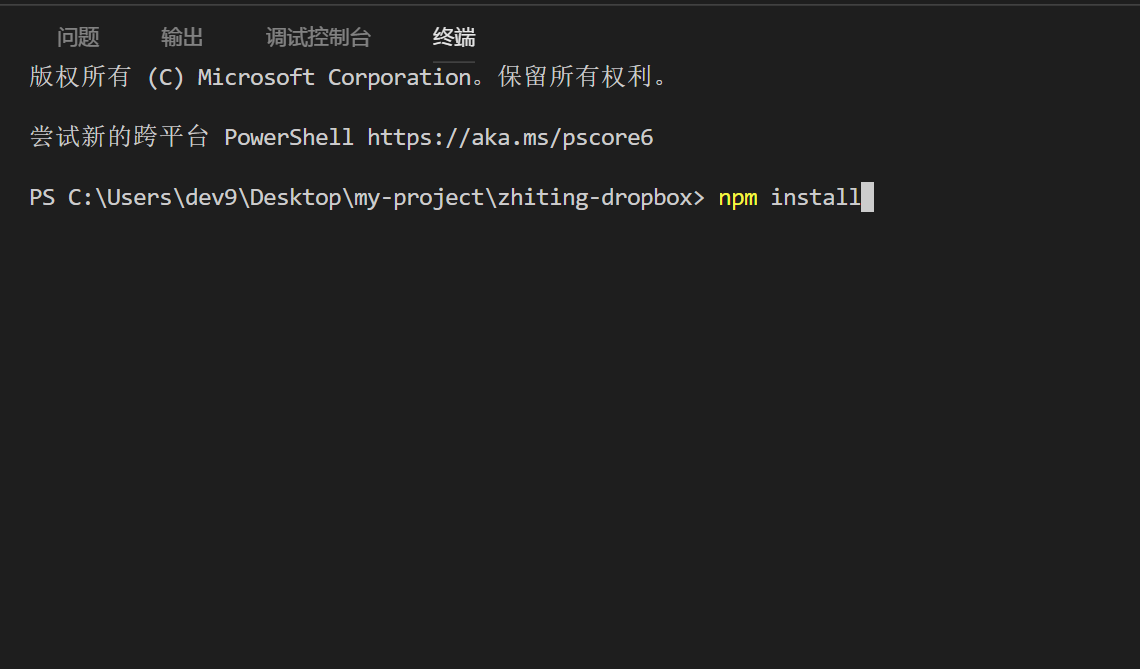Click the 版权所有 (C) text at line start

(107, 77)
